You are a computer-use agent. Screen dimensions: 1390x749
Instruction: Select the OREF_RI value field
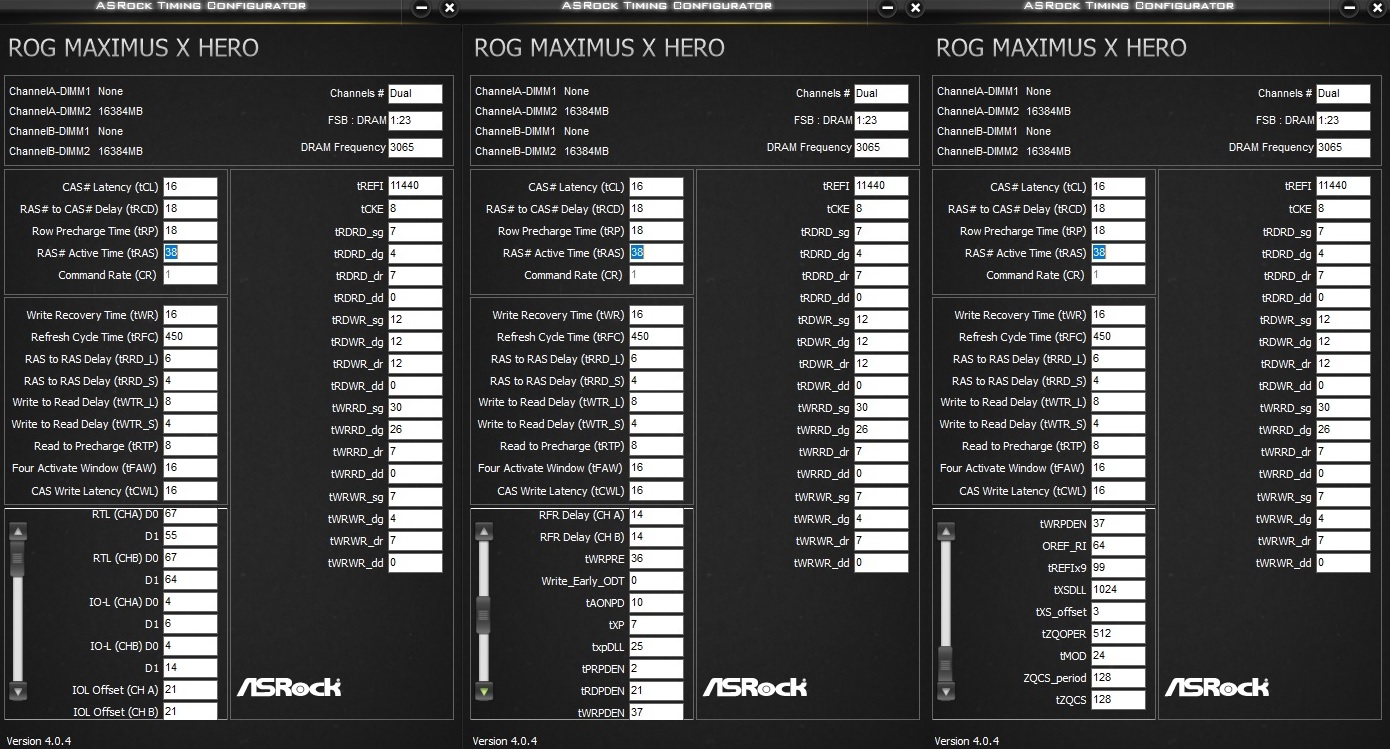pos(1118,545)
